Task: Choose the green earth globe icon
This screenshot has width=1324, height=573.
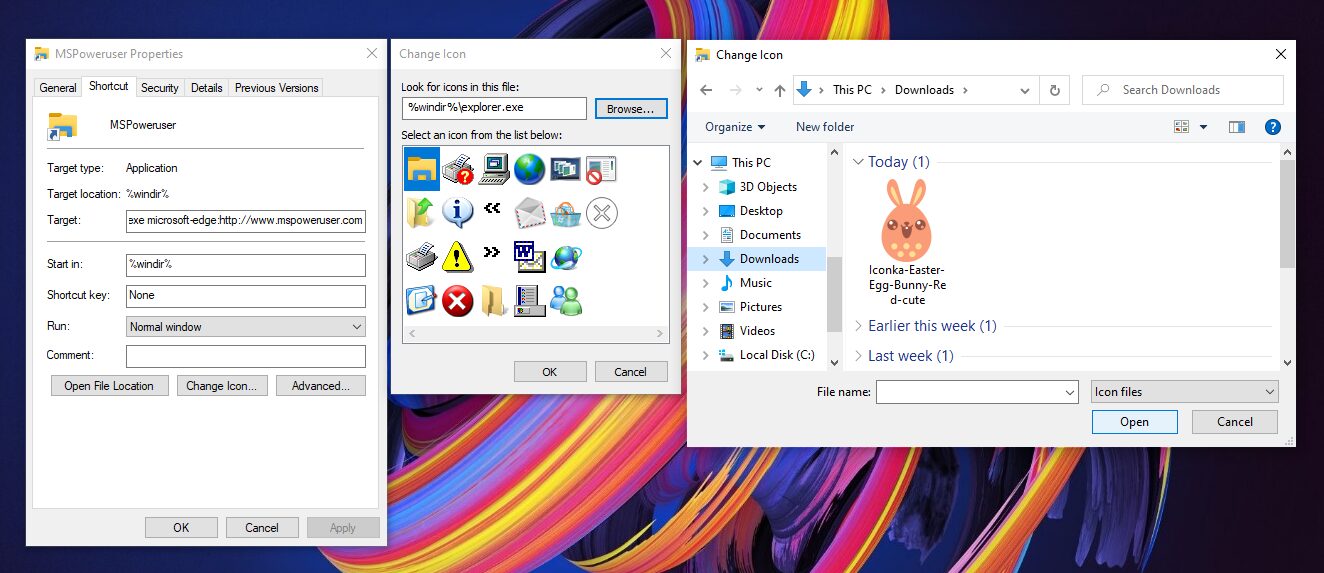Action: 530,170
